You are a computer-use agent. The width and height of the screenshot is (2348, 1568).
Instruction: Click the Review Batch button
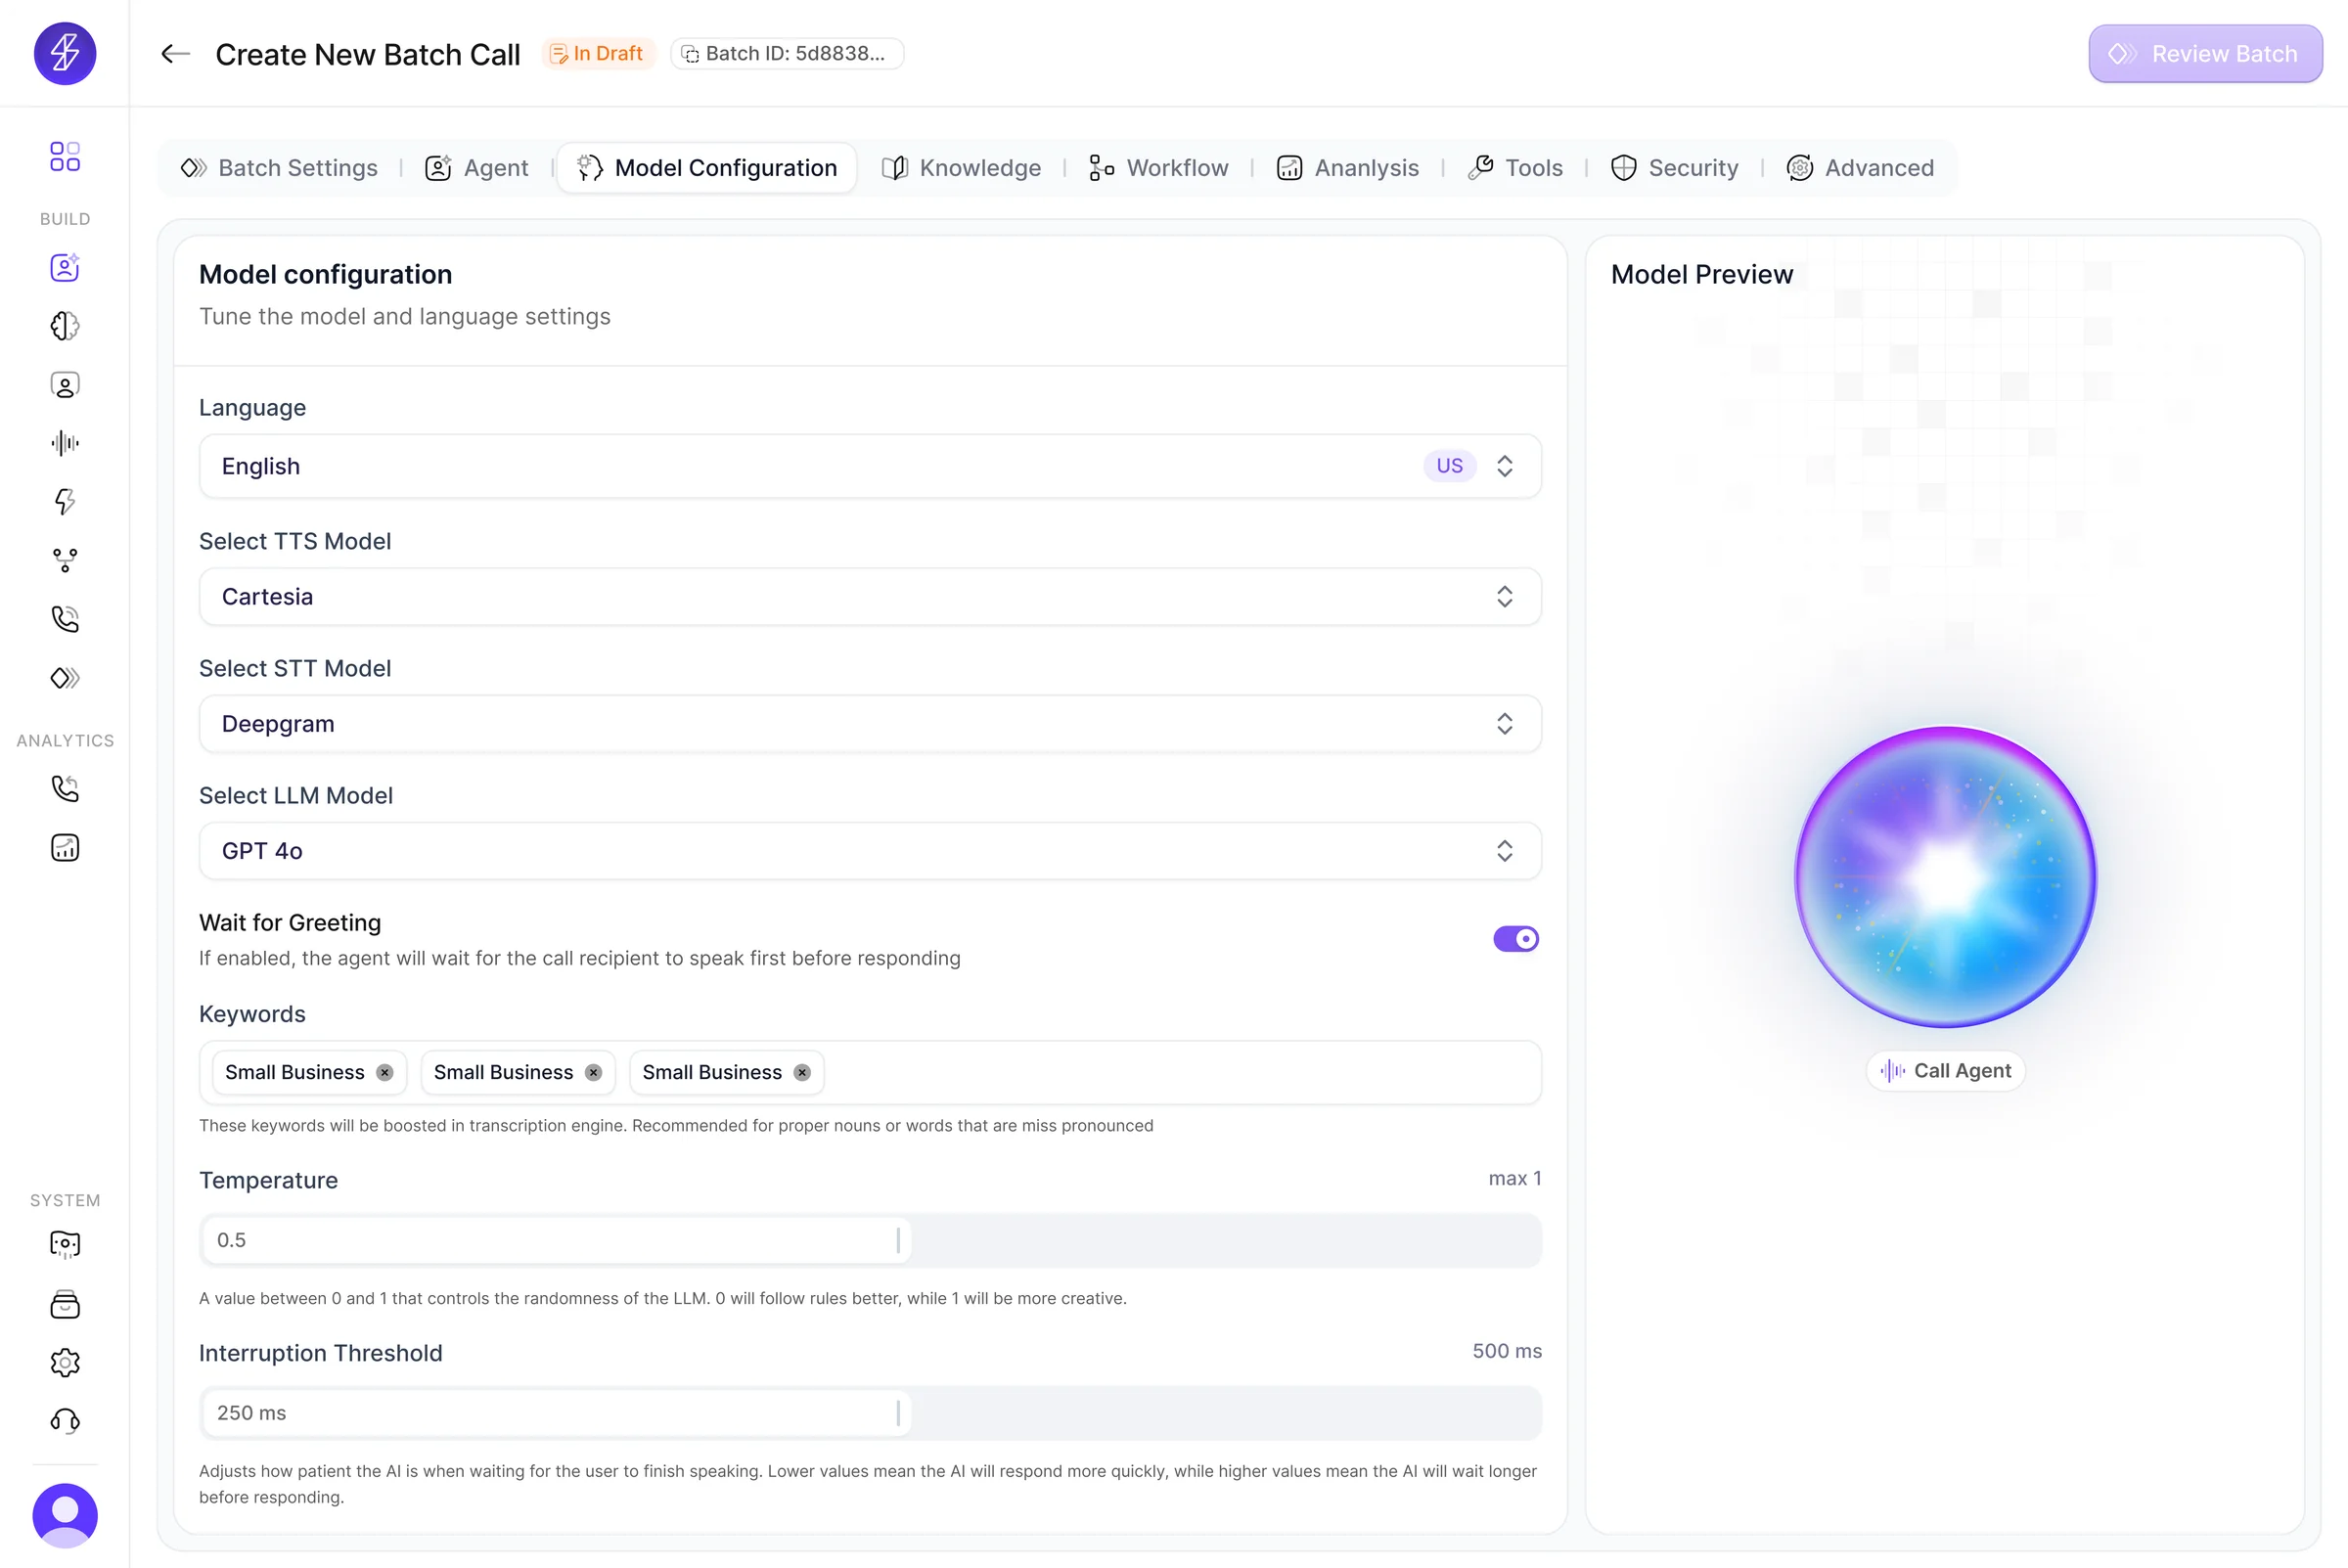pyautogui.click(x=2204, y=54)
